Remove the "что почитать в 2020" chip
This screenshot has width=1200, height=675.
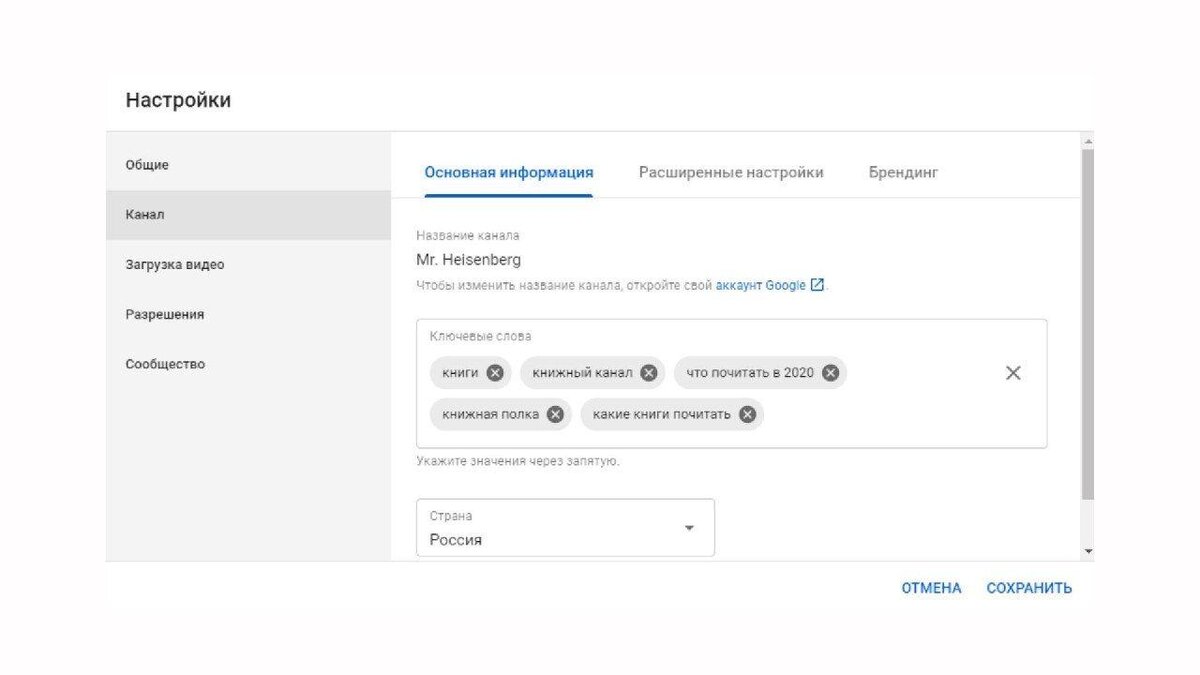point(831,373)
